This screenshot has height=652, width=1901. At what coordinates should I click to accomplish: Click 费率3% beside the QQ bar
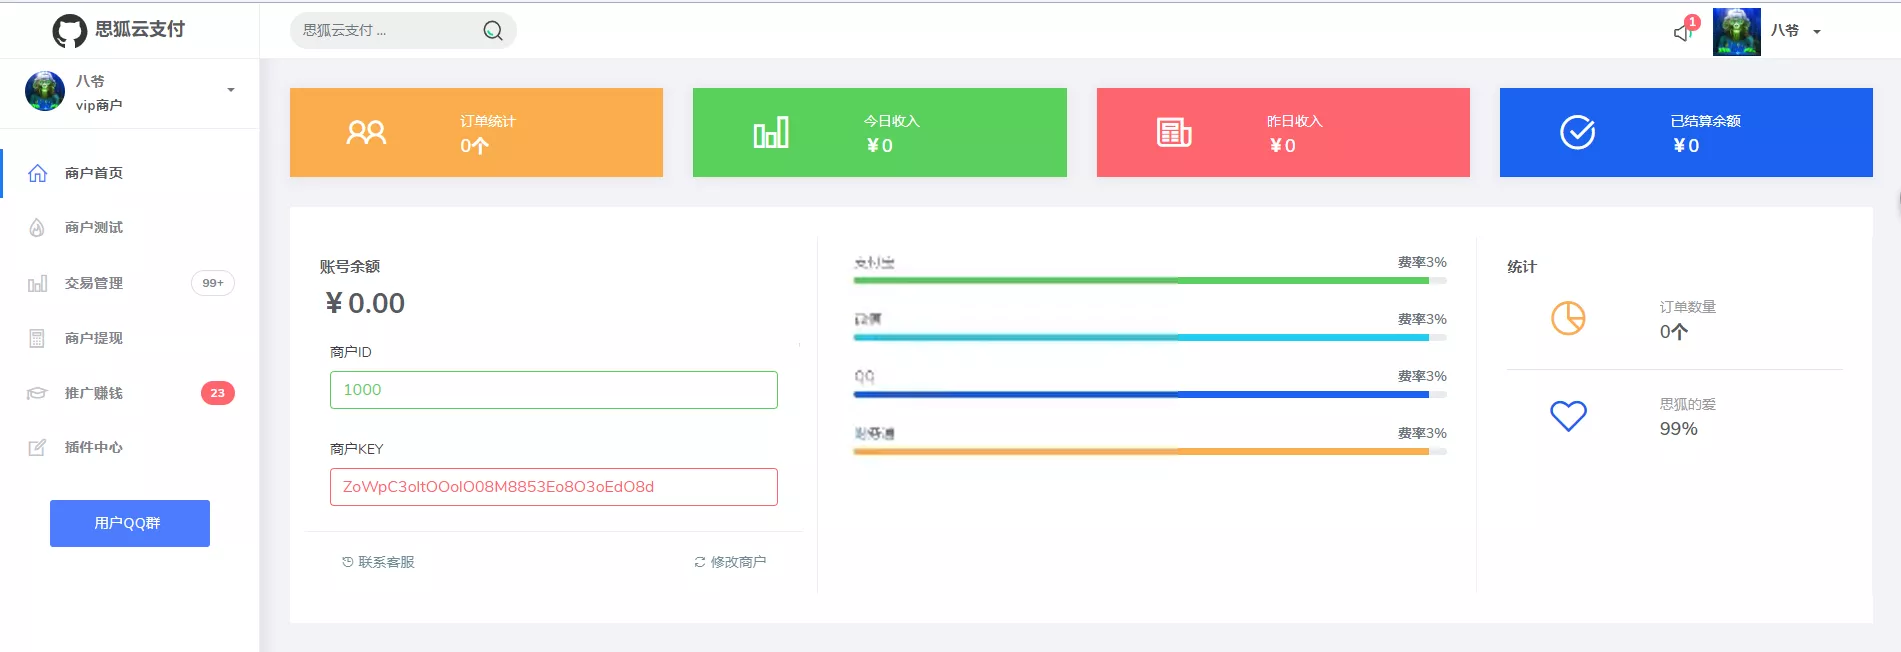point(1422,376)
